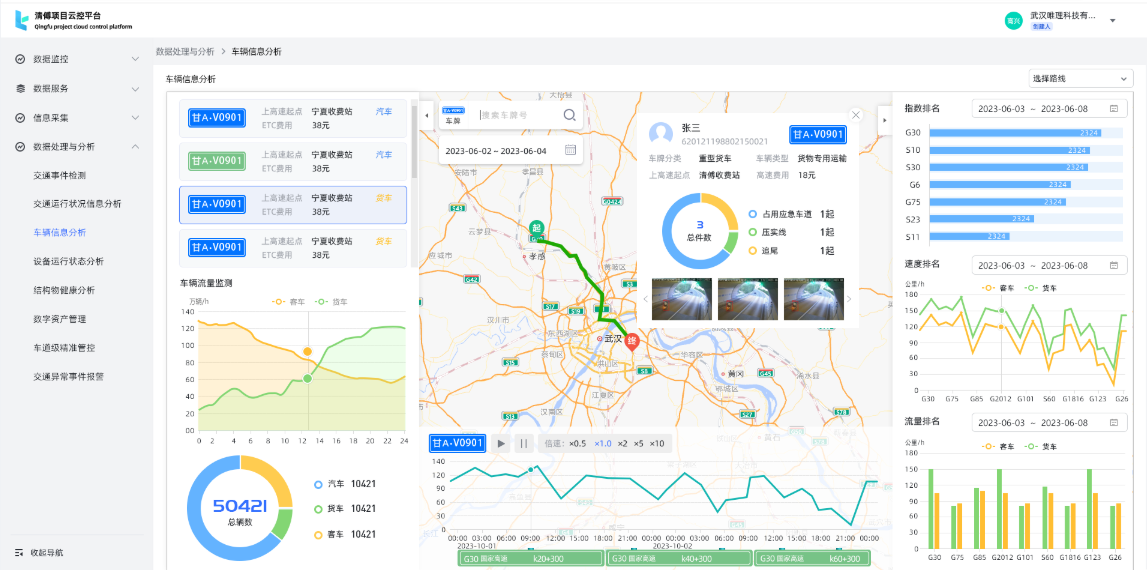Collapse left panel with map left arrow

coord(427,116)
